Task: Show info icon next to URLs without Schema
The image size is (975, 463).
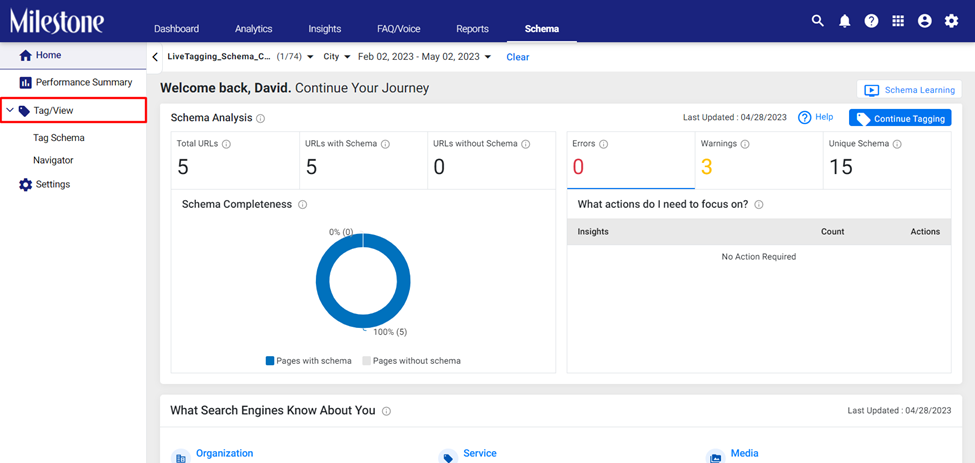Action: [x=525, y=144]
